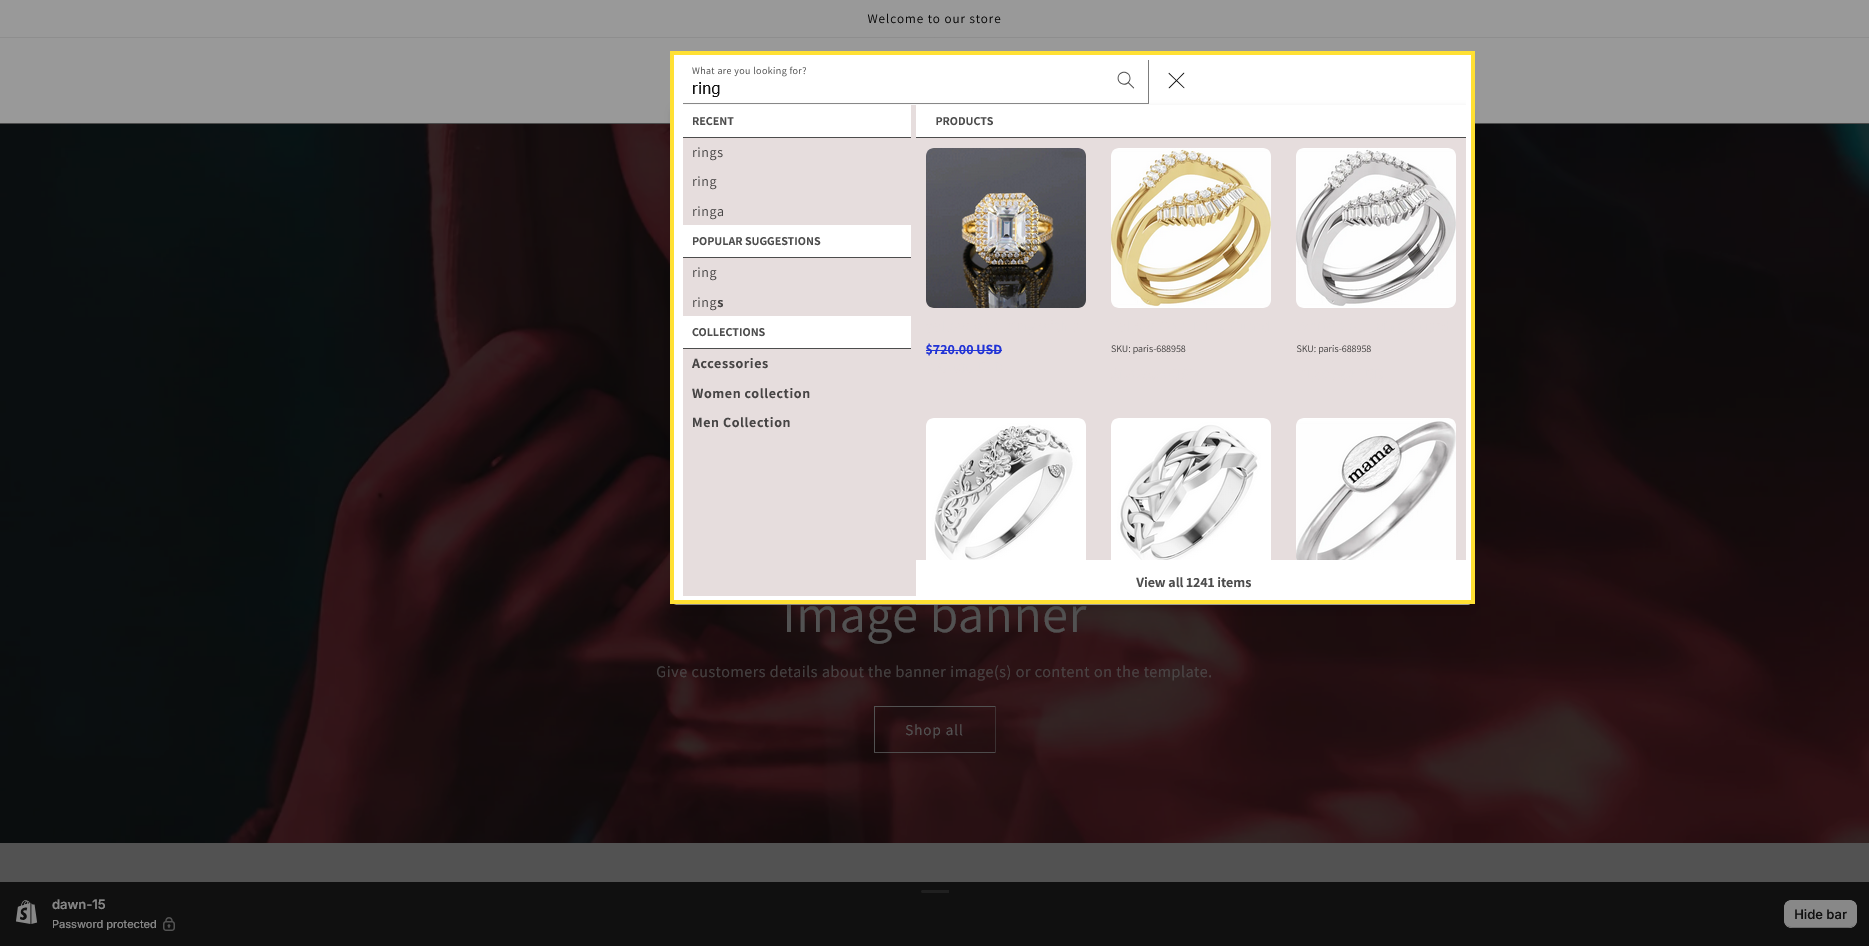Open the white gold ring guard product

click(x=1375, y=228)
